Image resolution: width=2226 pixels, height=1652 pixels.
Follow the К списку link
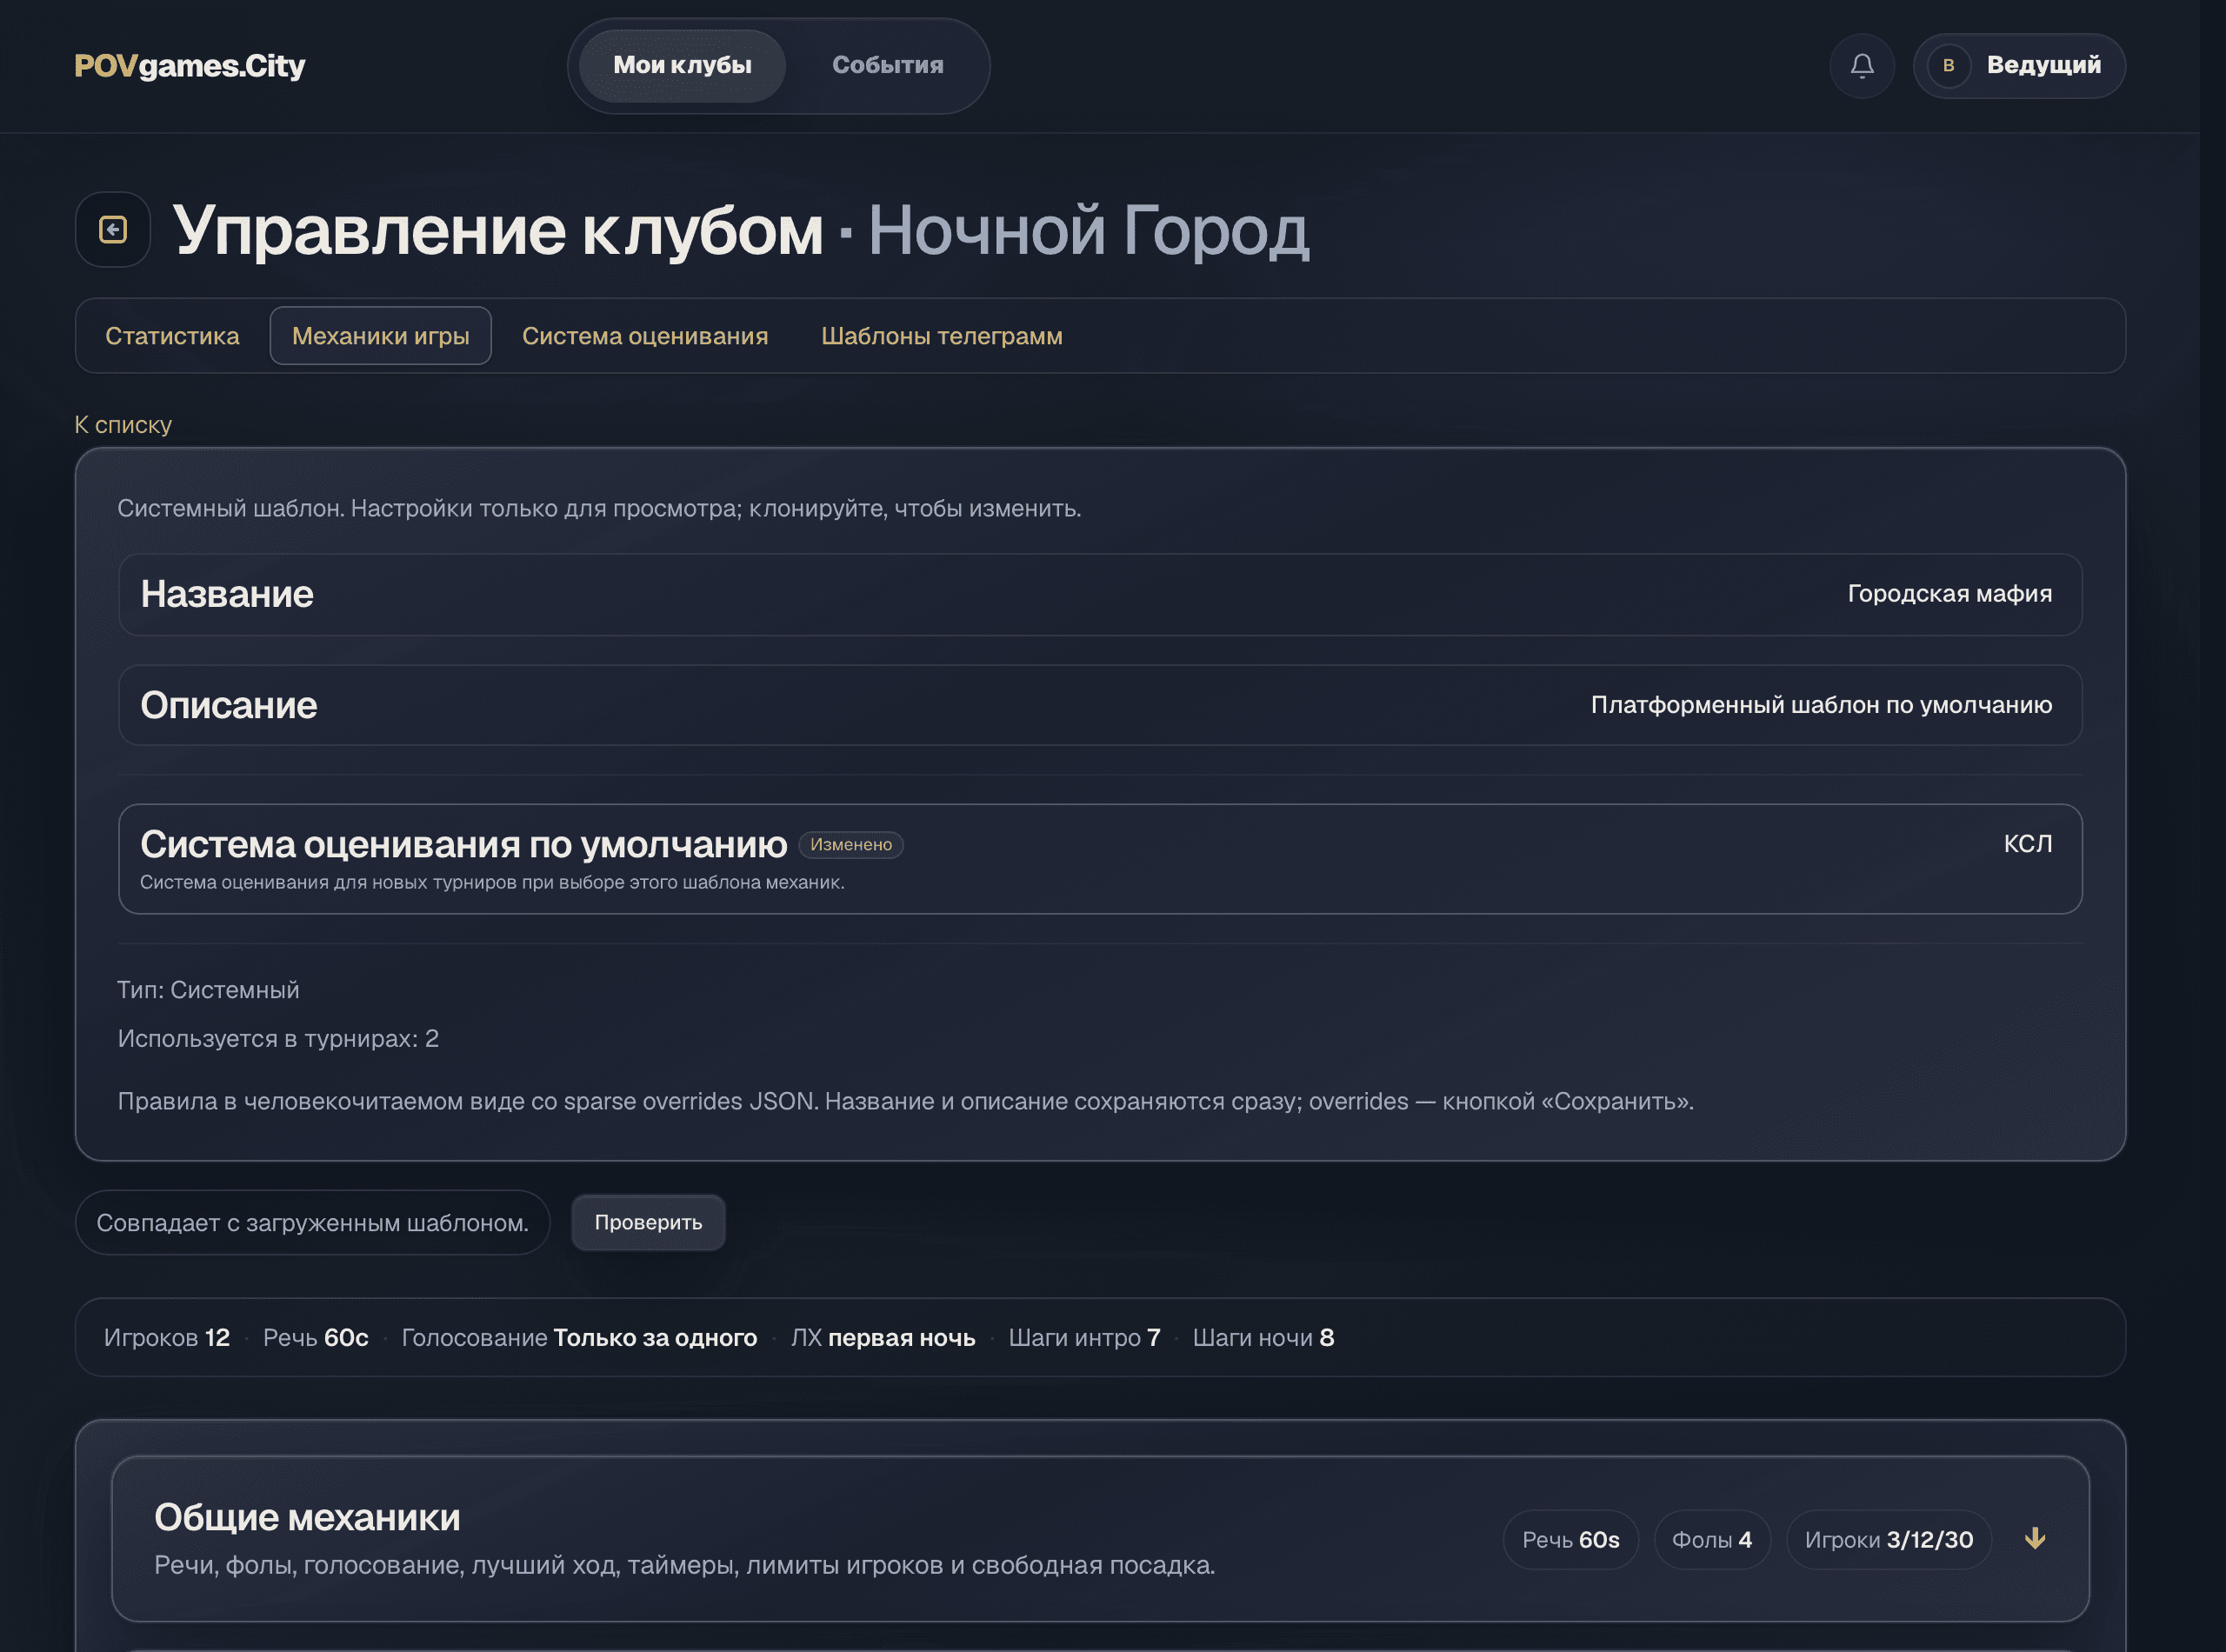[123, 425]
